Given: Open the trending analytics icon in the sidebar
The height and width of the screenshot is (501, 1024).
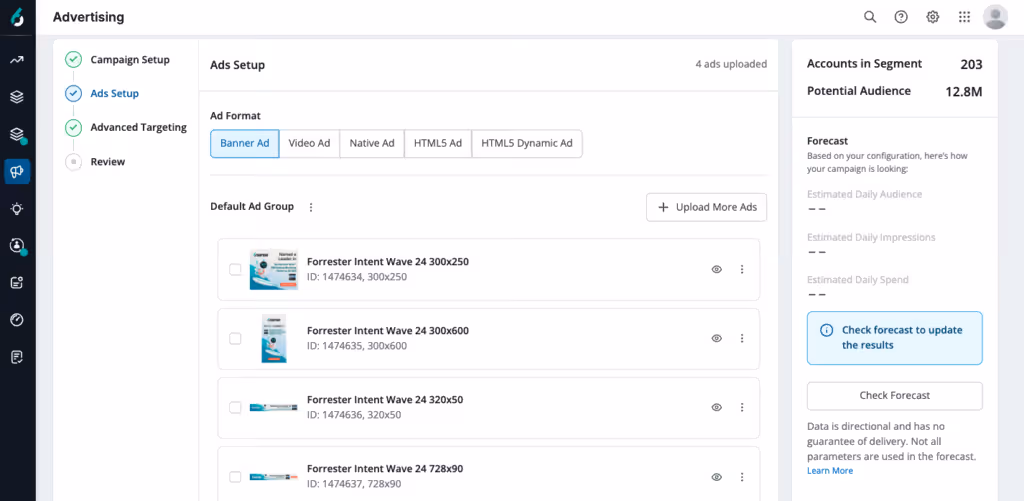Looking at the screenshot, I should [17, 60].
